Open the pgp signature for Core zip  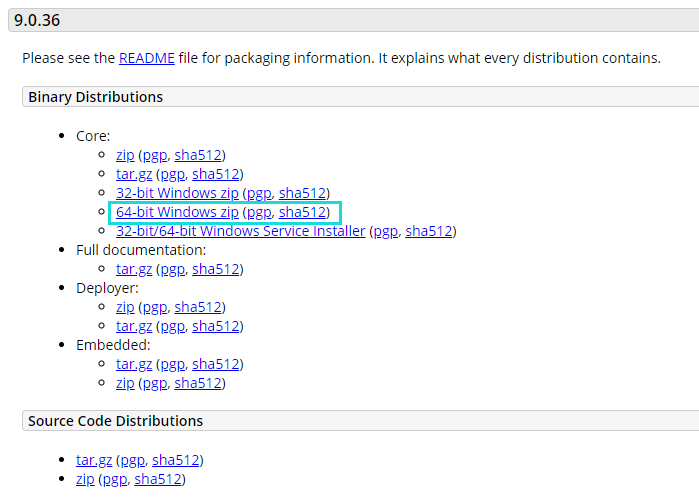tap(155, 155)
